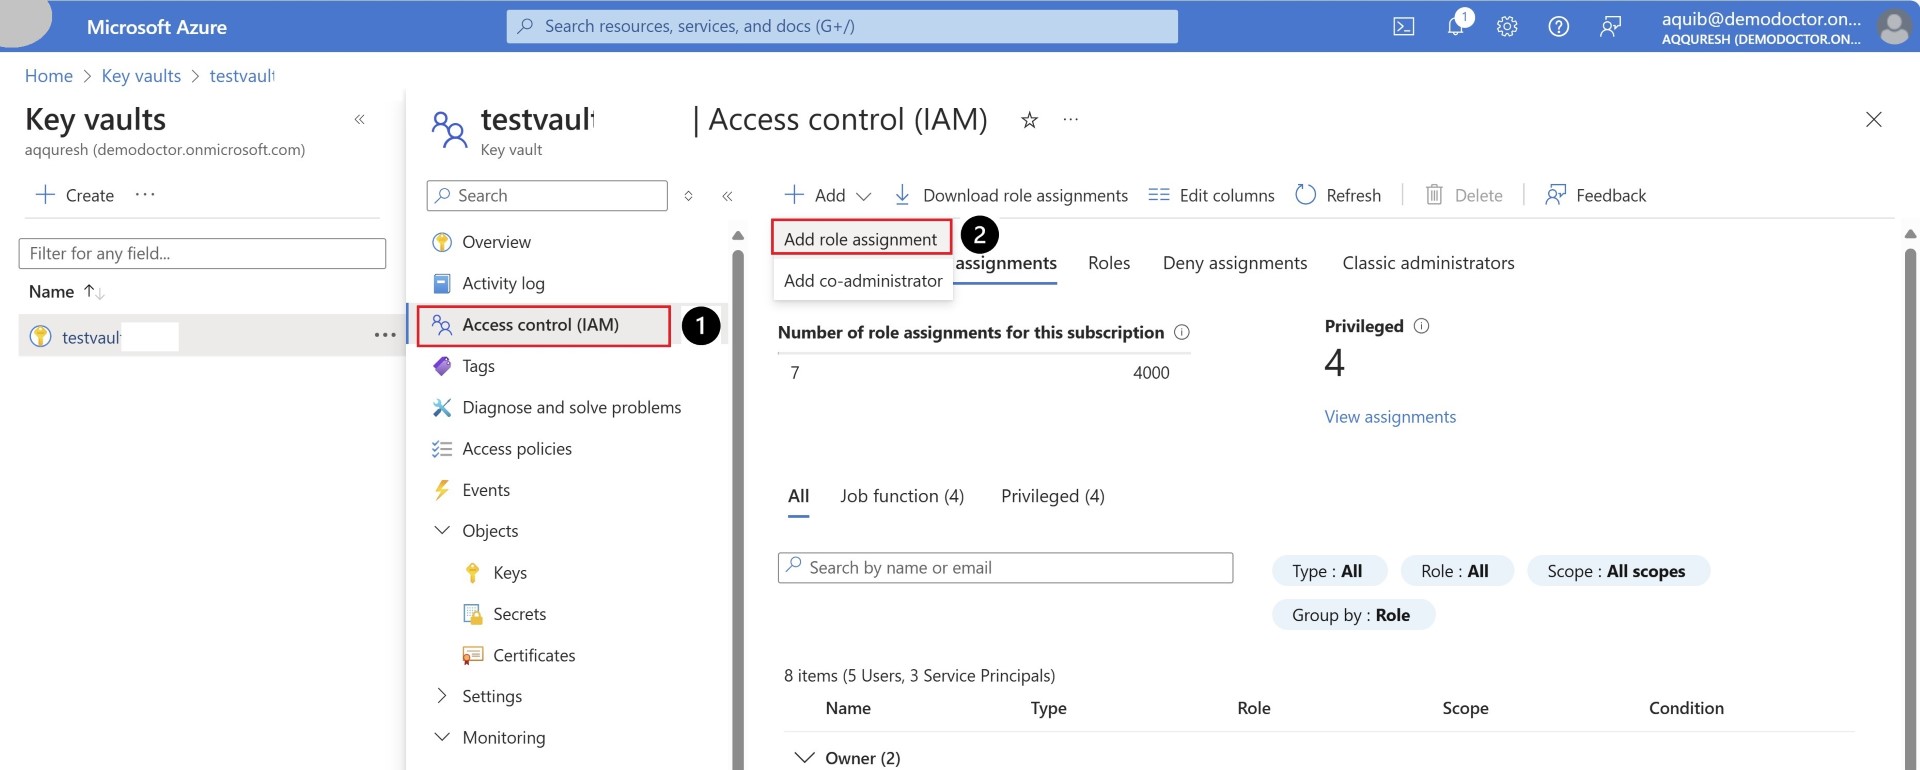Click the testvault breadcrumb
Screen dimensions: 1920x770
241,76
